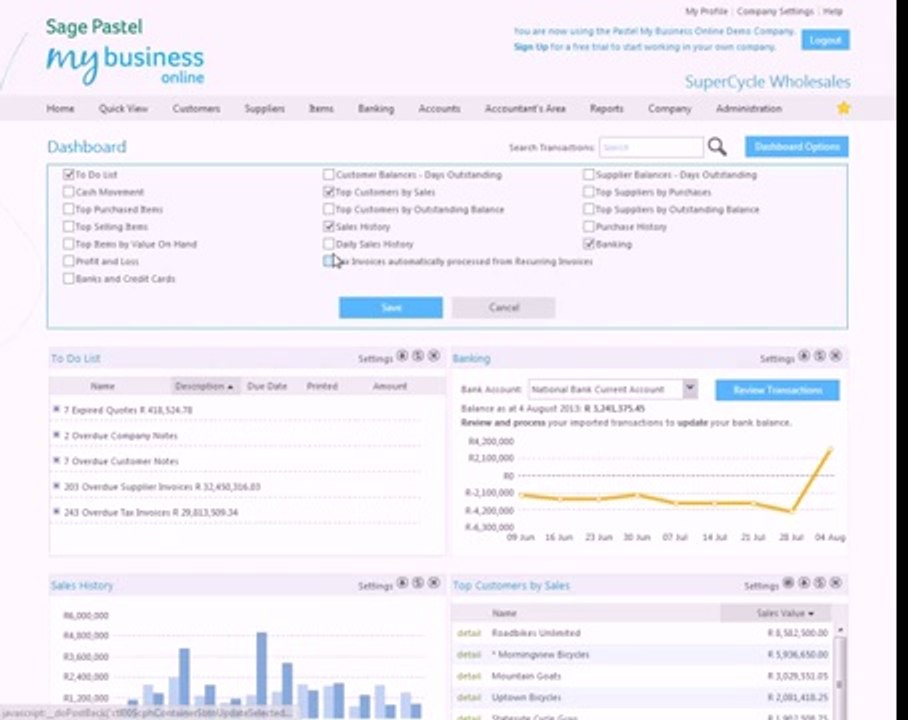The width and height of the screenshot is (908, 720).
Task: Enable the Banks and Credit Cards checkbox
Action: point(68,279)
